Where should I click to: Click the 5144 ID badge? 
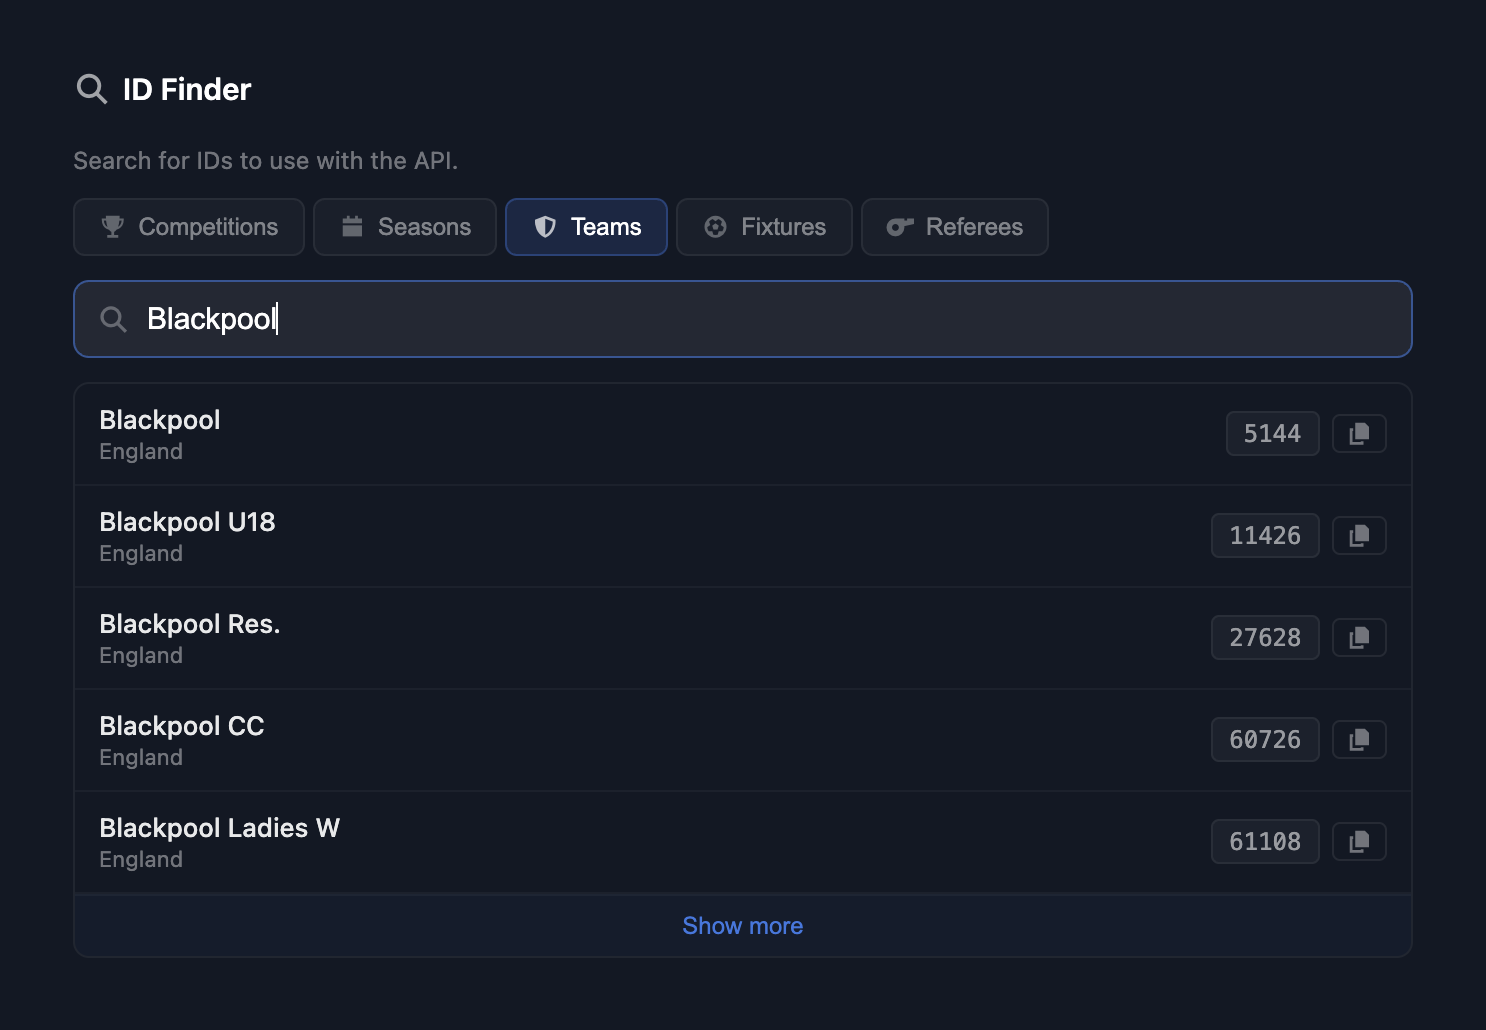pyautogui.click(x=1272, y=434)
